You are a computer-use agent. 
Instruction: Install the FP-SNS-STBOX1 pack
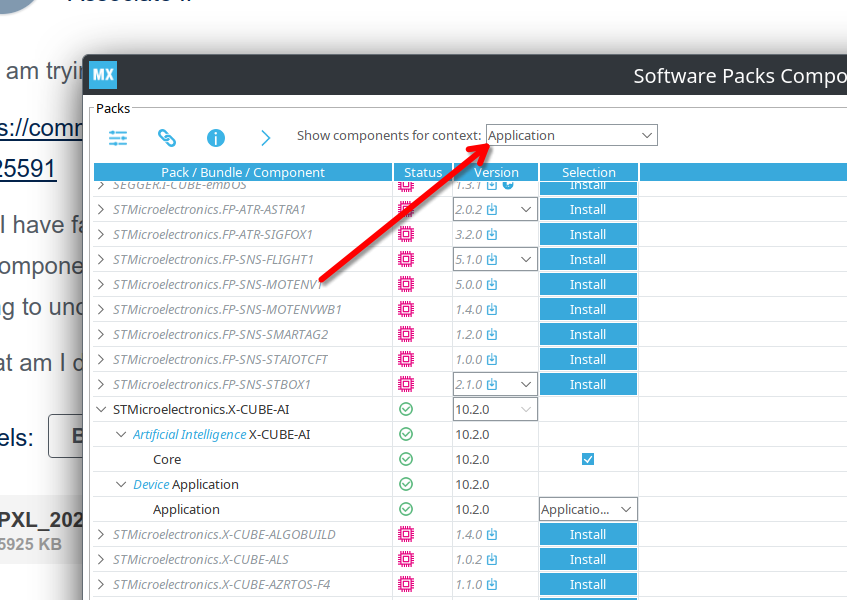[588, 384]
